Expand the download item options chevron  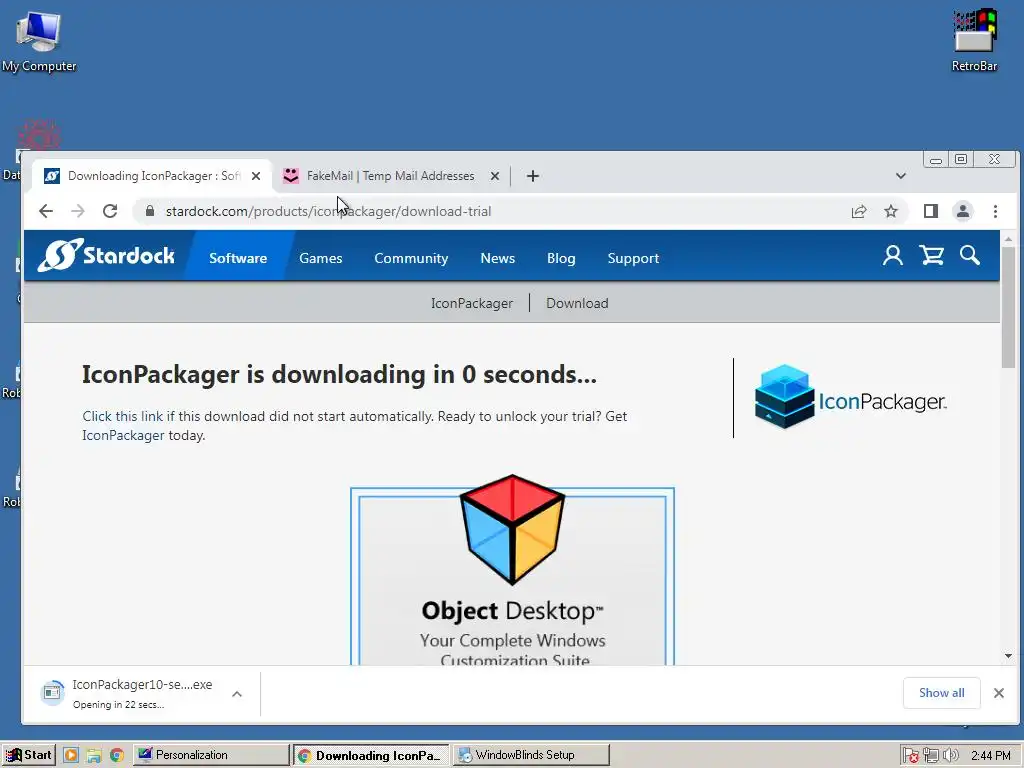point(237,694)
